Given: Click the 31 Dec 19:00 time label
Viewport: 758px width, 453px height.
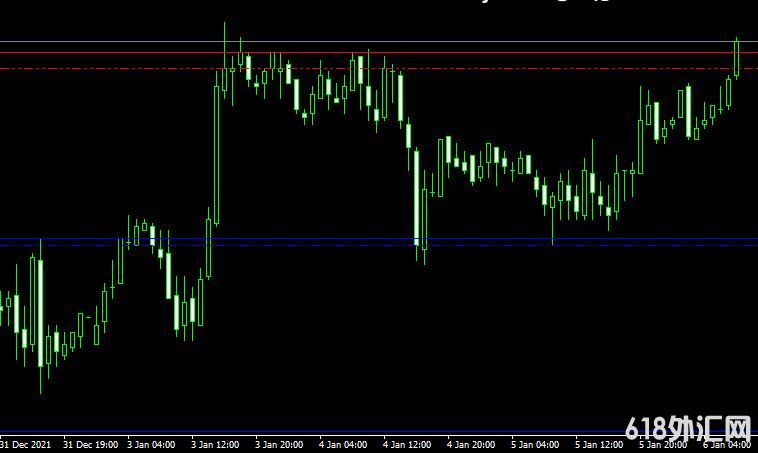Looking at the screenshot, I should (x=90, y=444).
